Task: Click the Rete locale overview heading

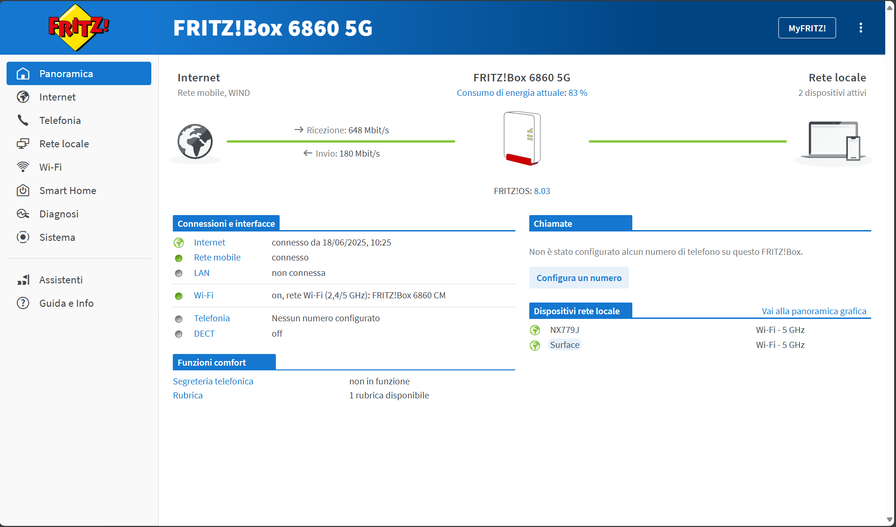Action: pyautogui.click(x=837, y=78)
